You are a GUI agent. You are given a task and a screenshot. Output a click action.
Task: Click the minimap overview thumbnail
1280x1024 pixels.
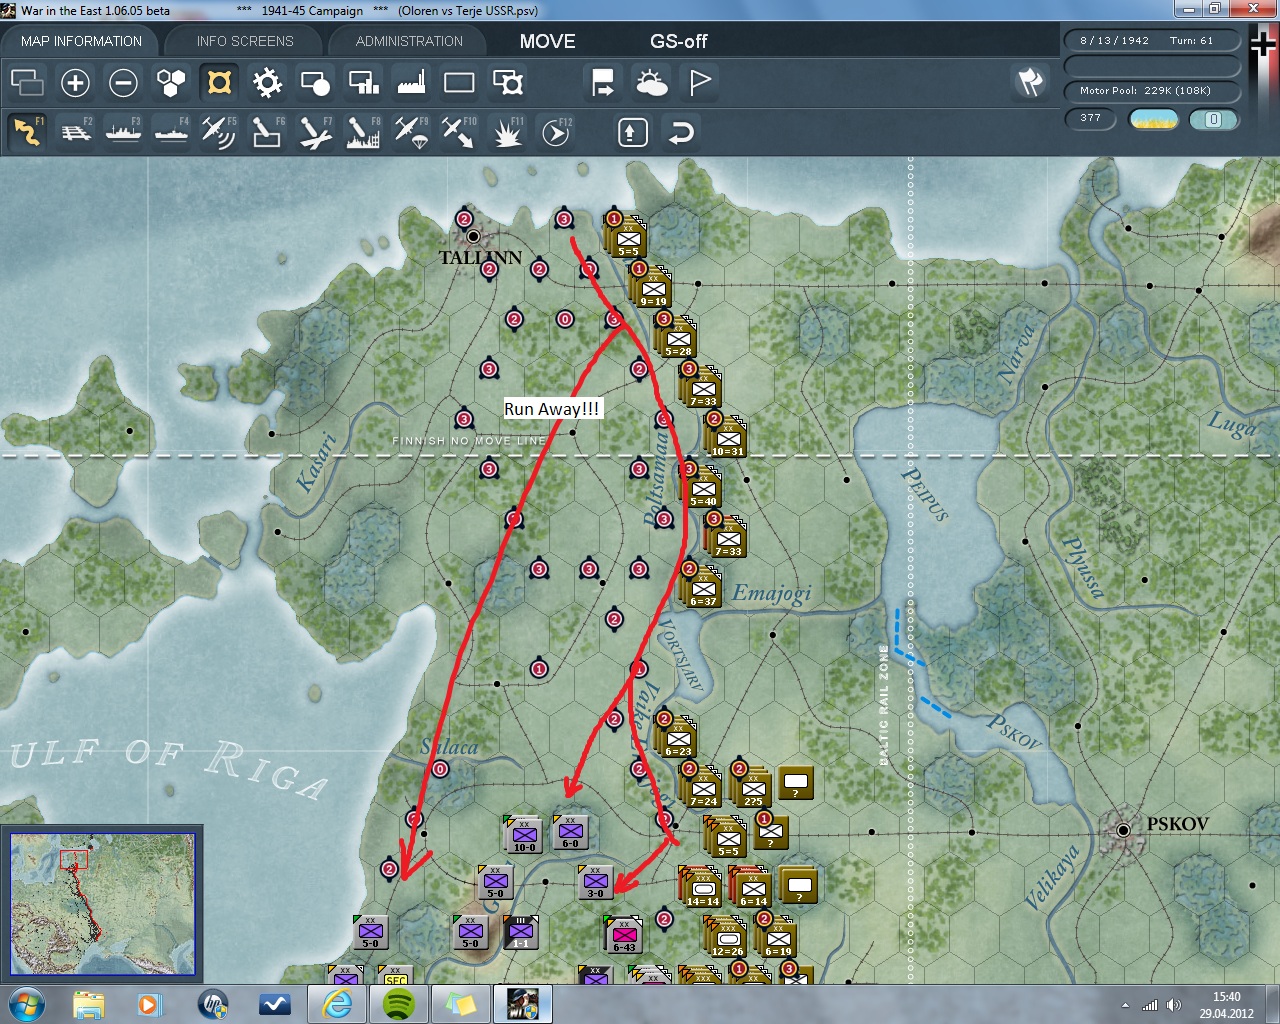point(102,904)
